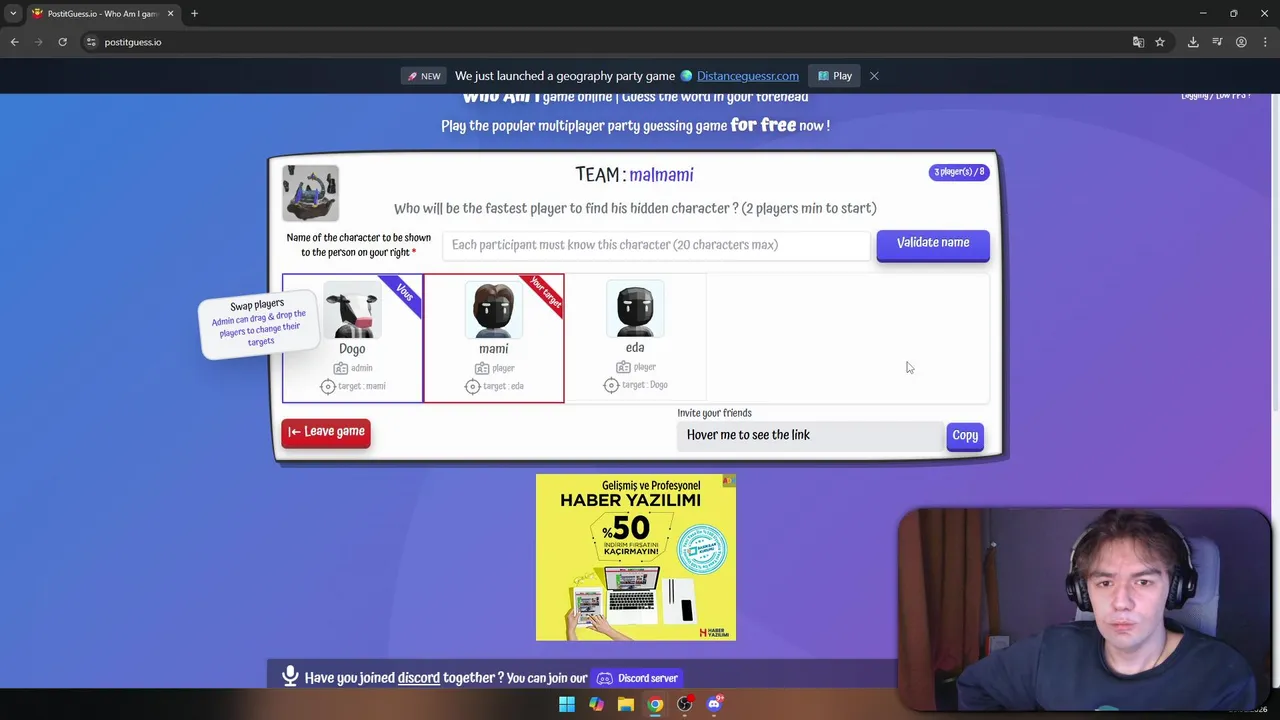The height and width of the screenshot is (720, 1280).
Task: Open the Chrome three-dot menu
Action: pyautogui.click(x=1265, y=42)
